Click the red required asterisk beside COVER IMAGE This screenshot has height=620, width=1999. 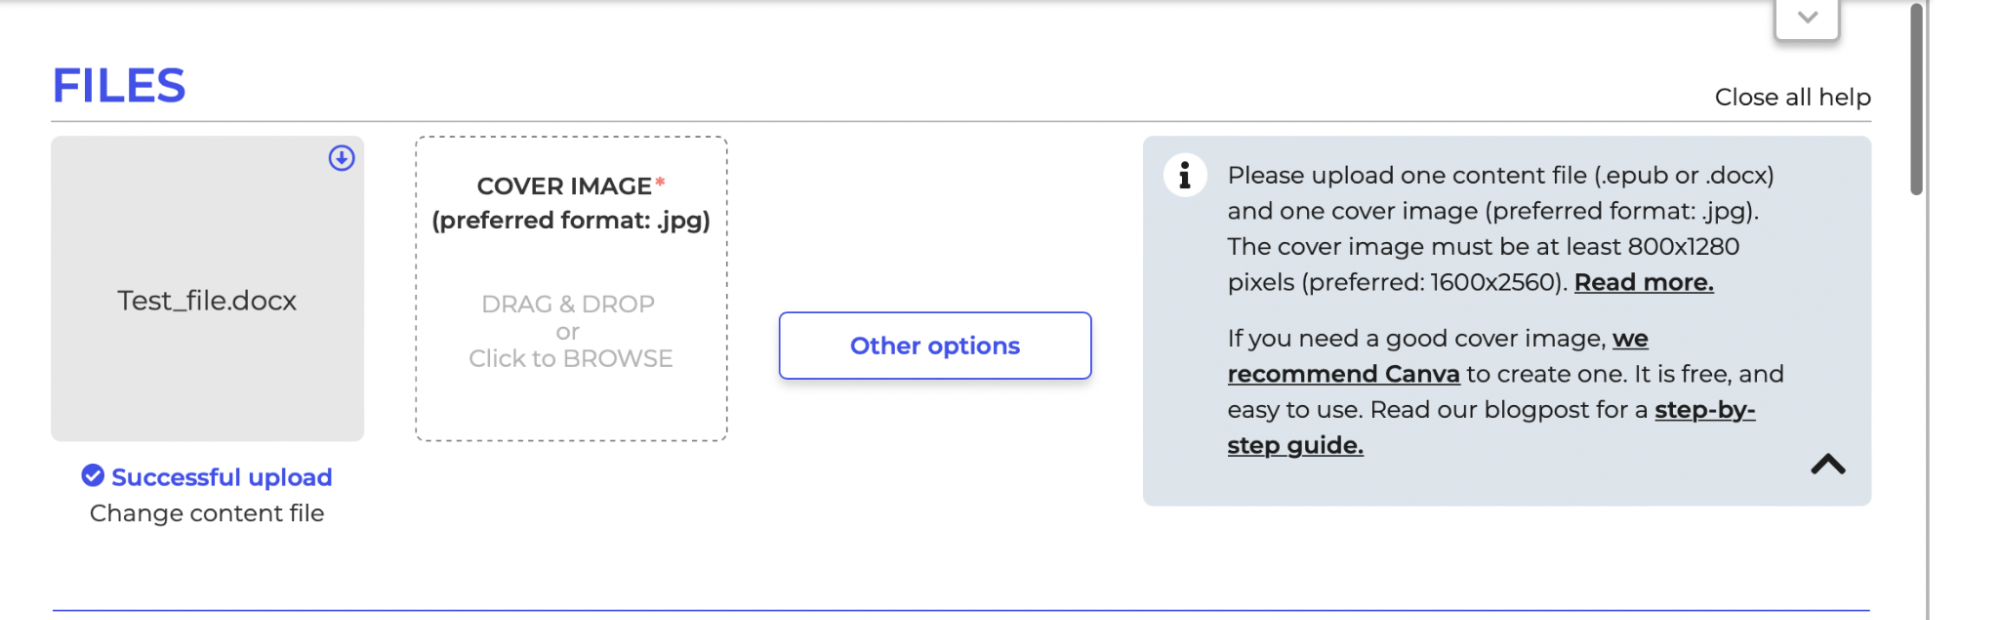click(x=662, y=181)
